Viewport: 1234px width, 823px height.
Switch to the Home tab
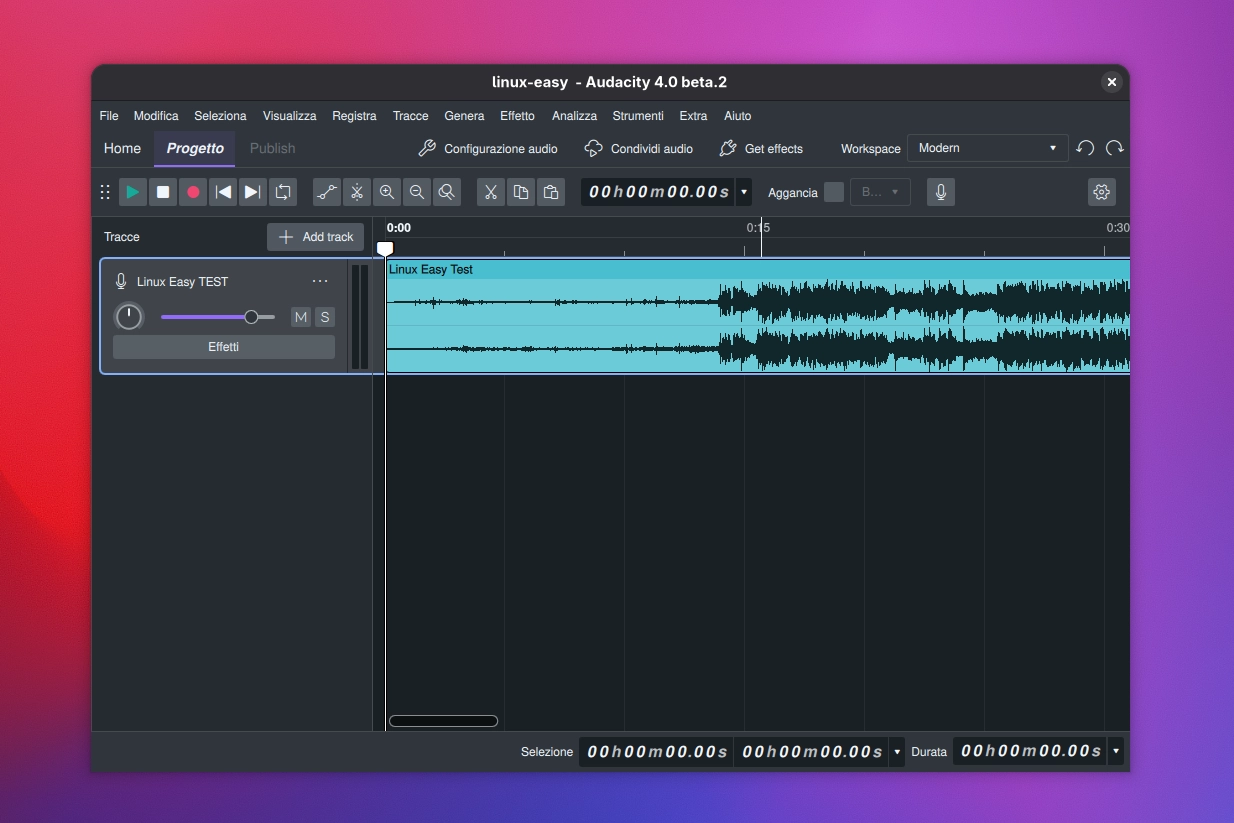122,148
